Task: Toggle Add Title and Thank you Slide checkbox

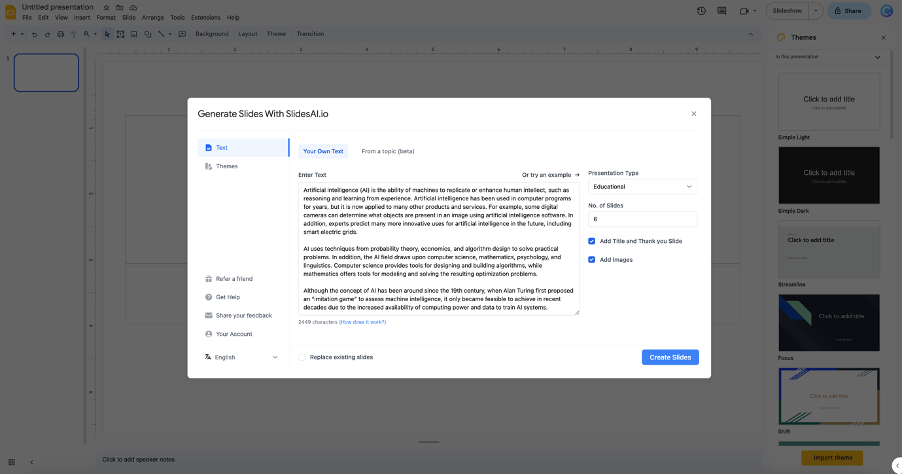Action: coord(591,241)
